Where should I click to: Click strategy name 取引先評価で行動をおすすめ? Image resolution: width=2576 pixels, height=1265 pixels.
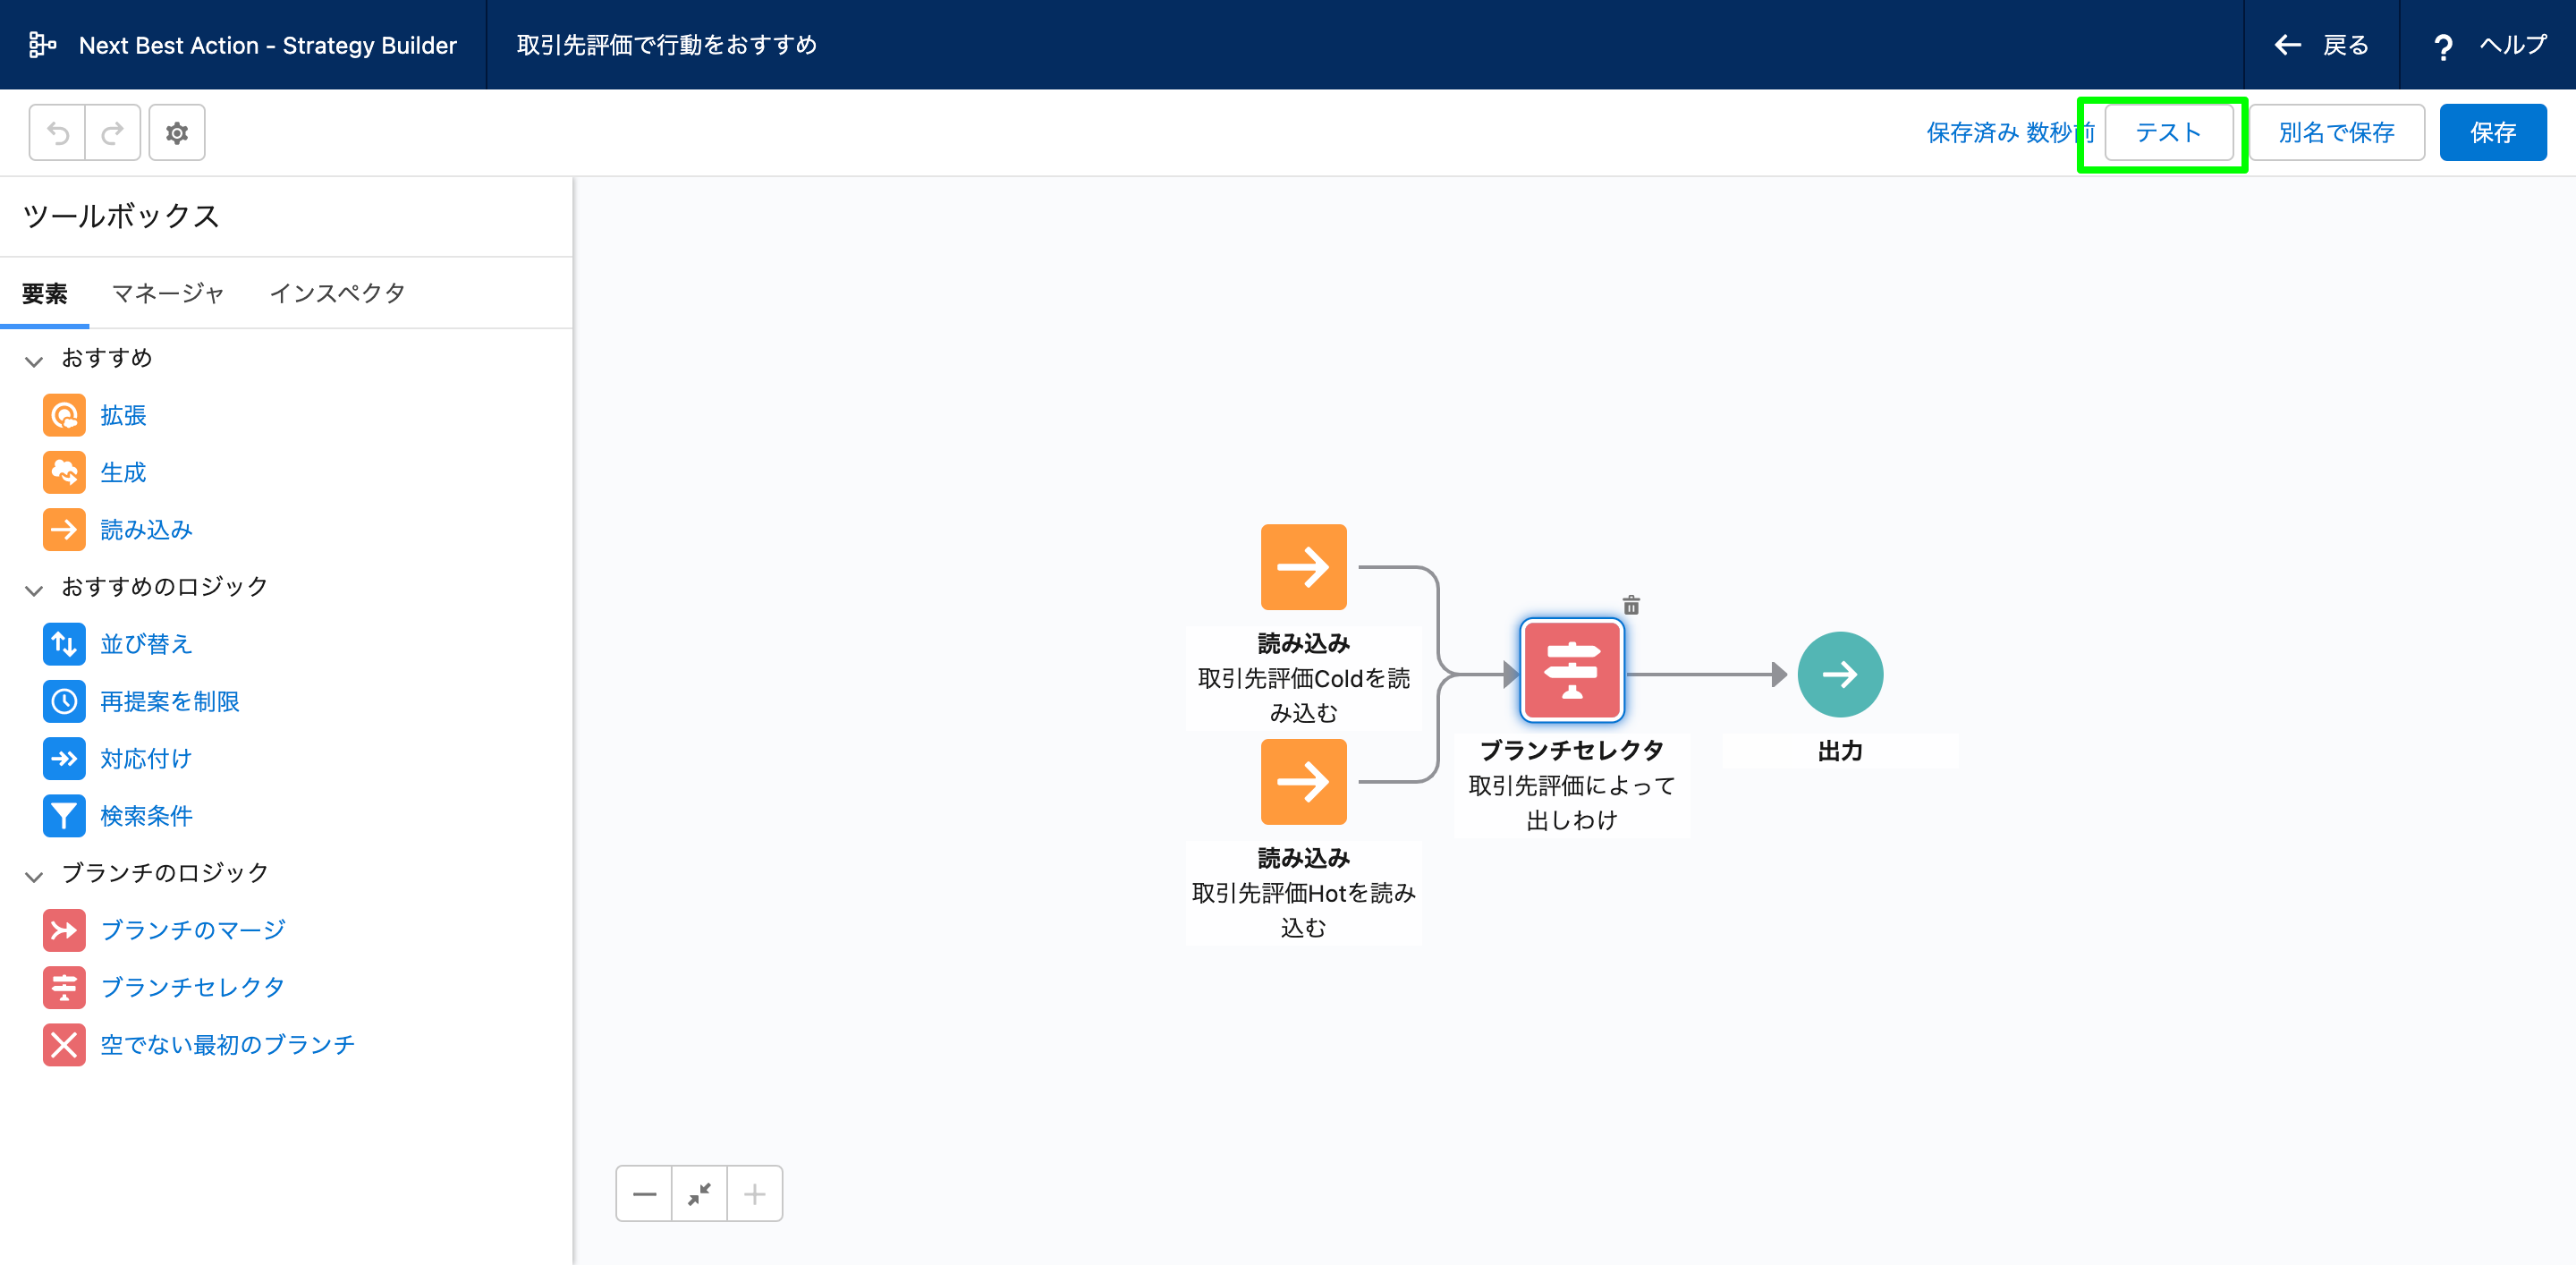[x=666, y=45]
